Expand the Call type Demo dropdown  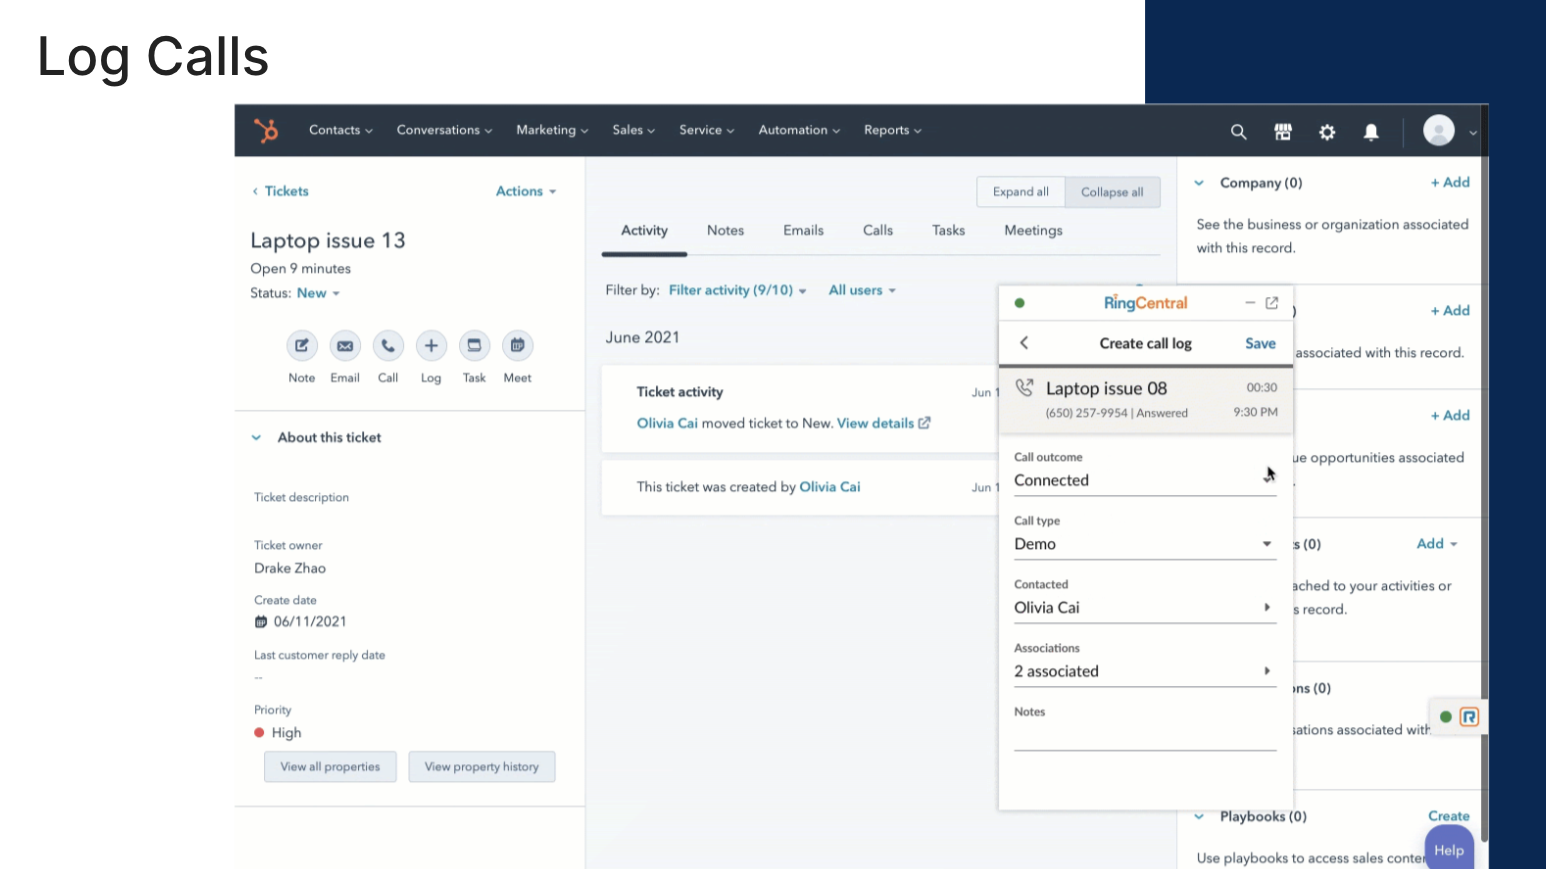(1265, 544)
